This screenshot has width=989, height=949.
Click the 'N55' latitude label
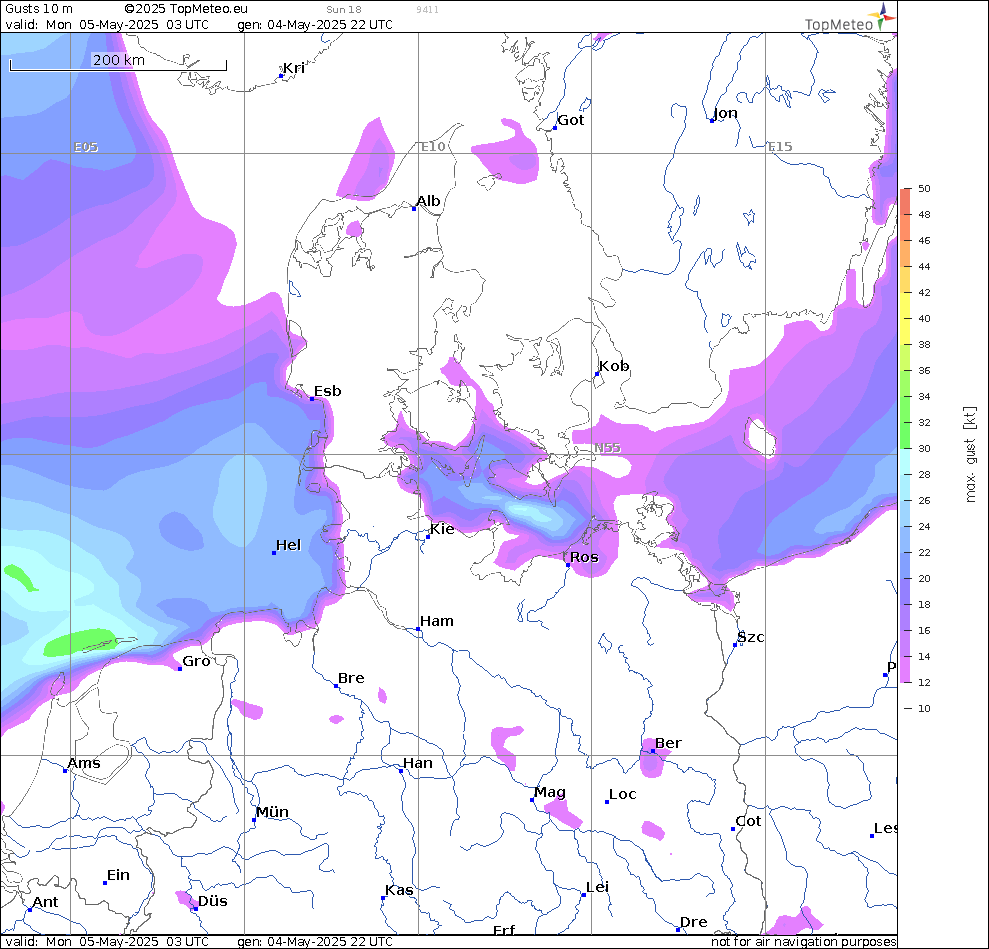pos(607,448)
